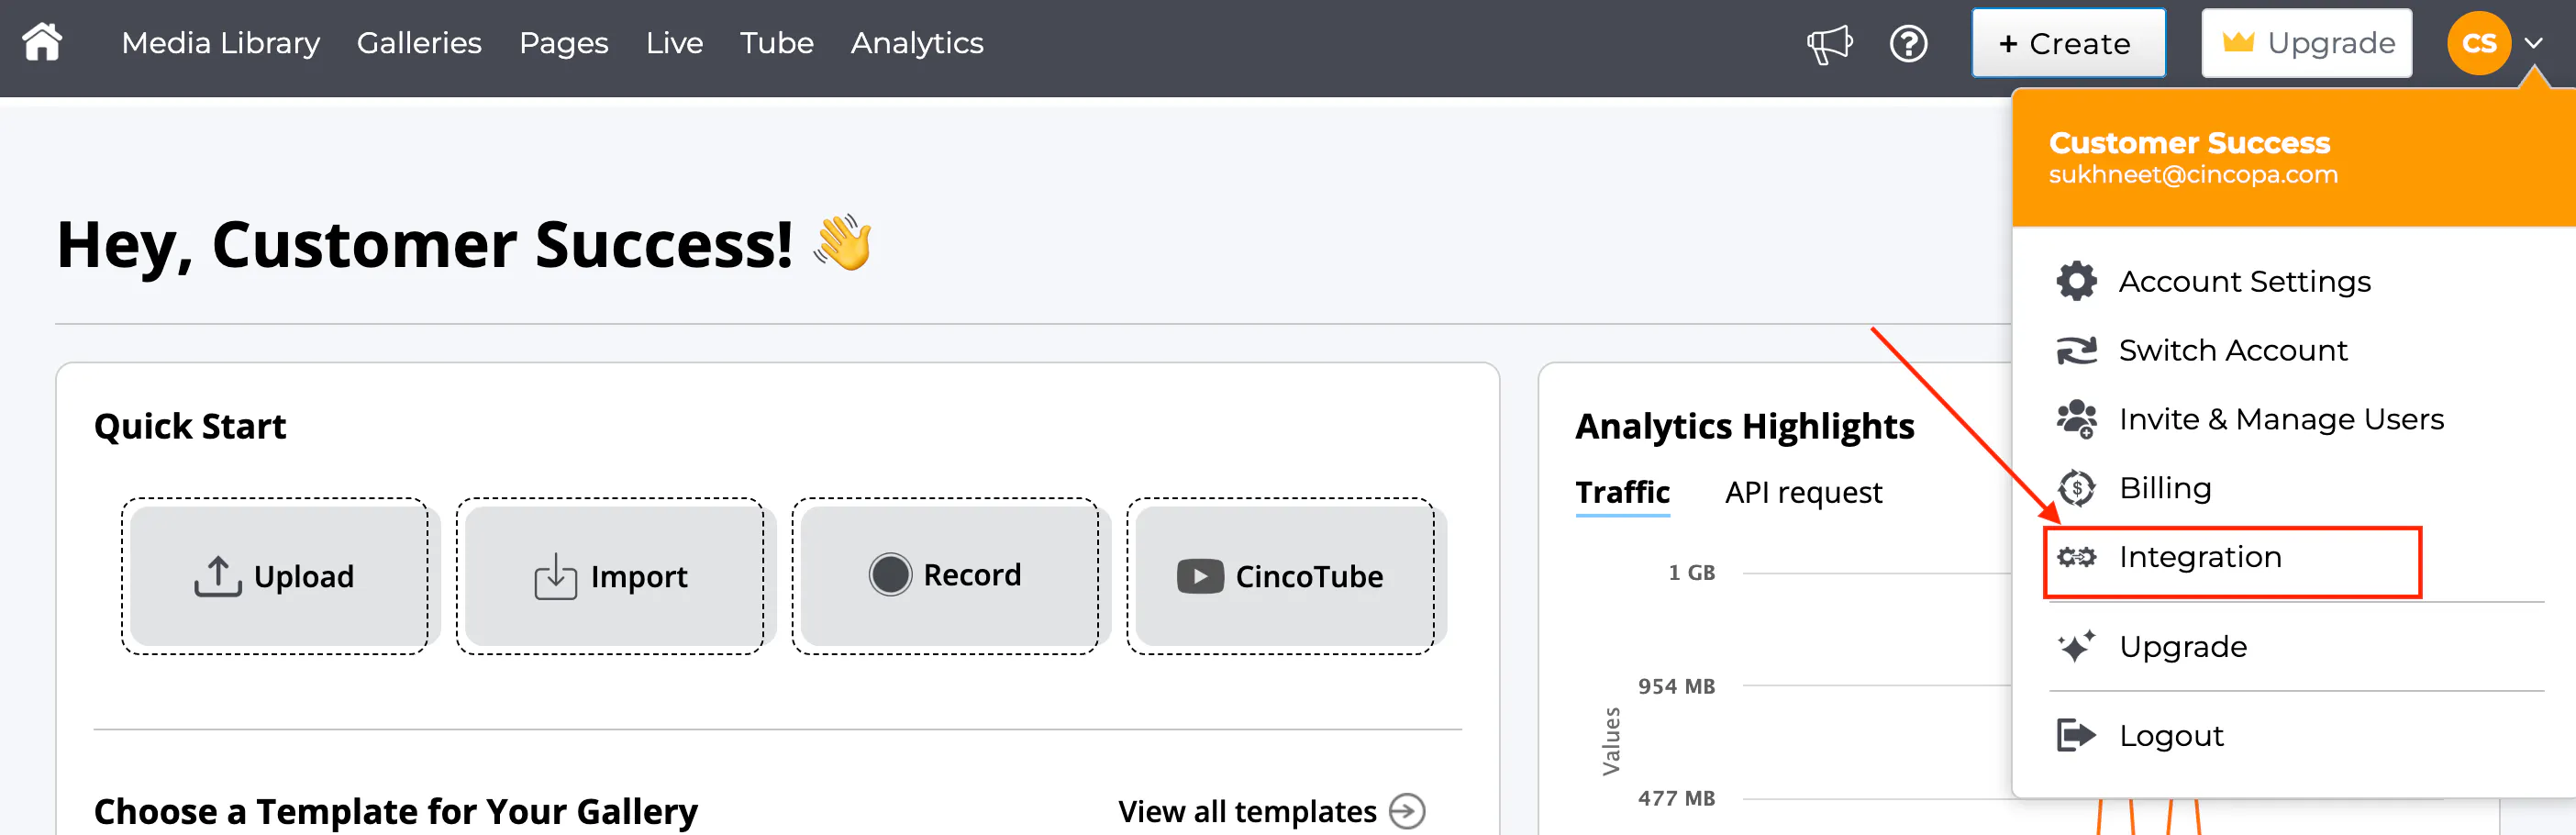Click the Switch Account arrows icon
This screenshot has width=2576, height=835.
point(2076,350)
